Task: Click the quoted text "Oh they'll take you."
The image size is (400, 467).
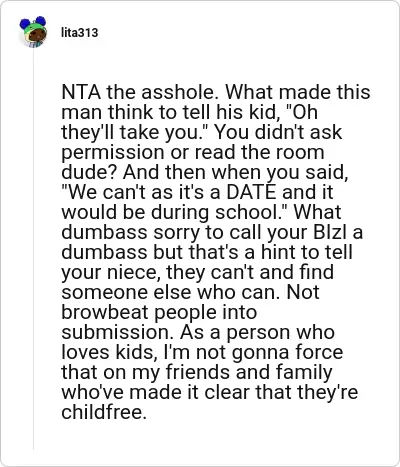Action: (x=201, y=122)
